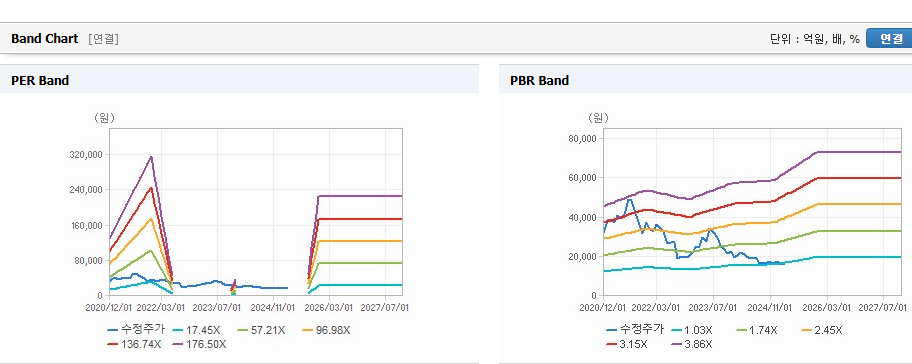Hide the 136.74X series via legend
912x364 pixels.
coord(134,344)
